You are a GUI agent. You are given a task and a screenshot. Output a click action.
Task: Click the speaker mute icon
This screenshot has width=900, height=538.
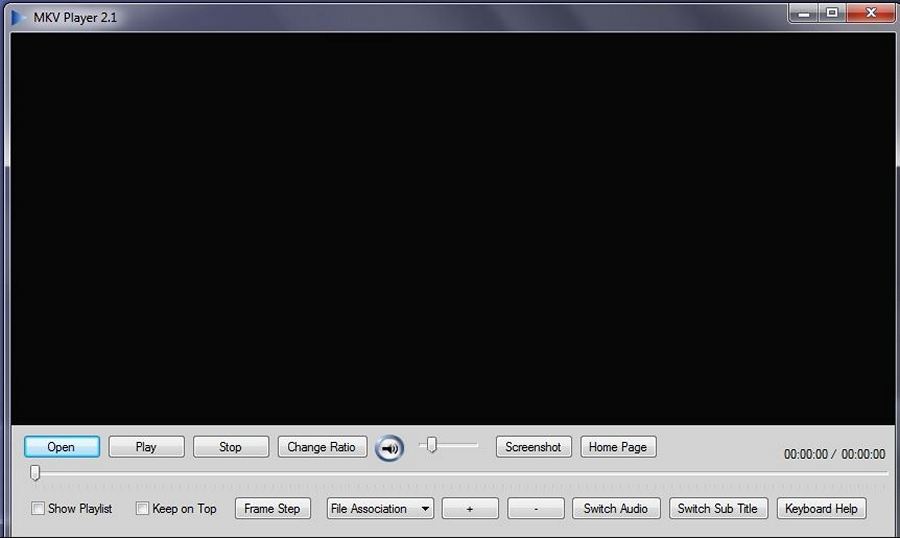[x=390, y=448]
